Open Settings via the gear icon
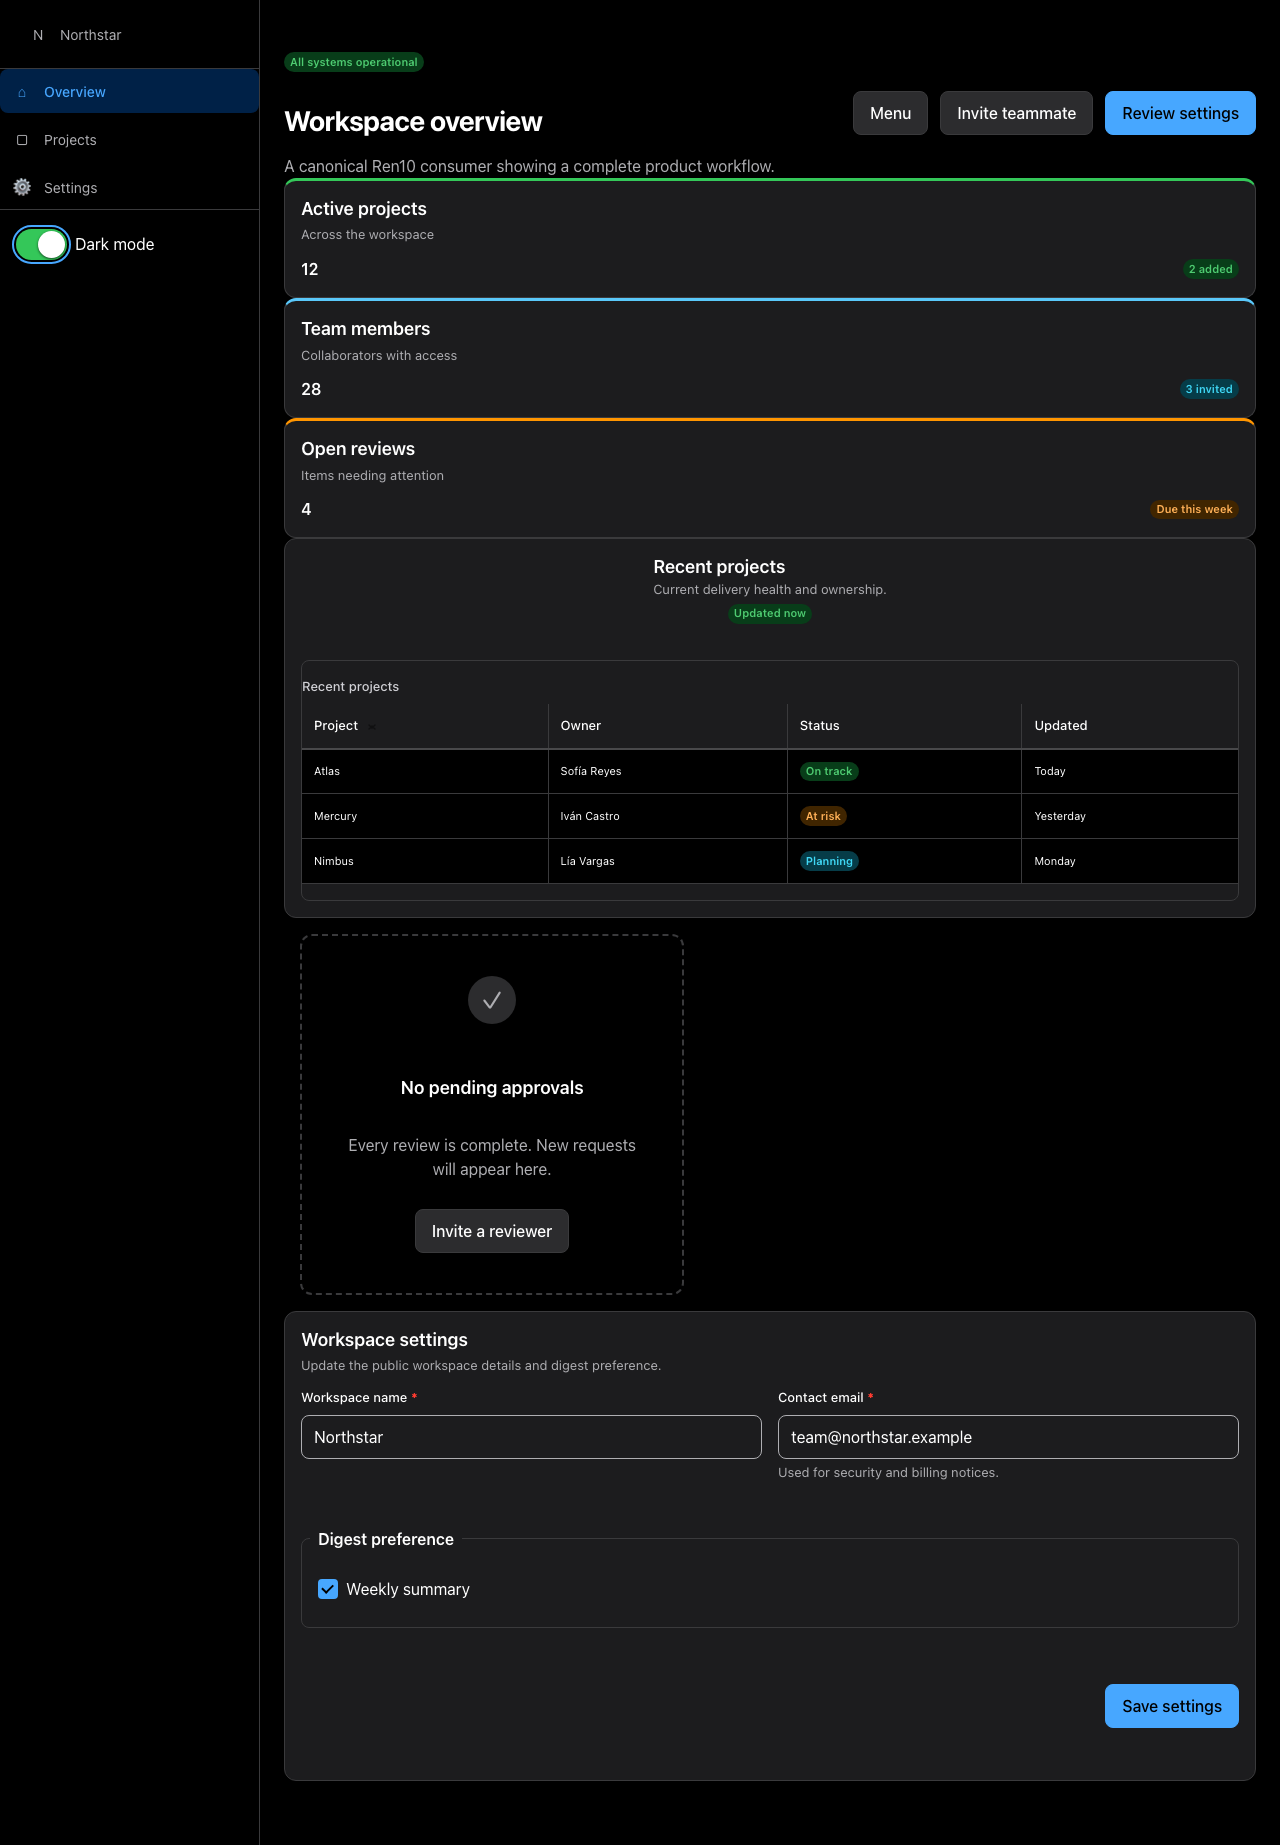Image resolution: width=1280 pixels, height=1845 pixels. coord(22,187)
